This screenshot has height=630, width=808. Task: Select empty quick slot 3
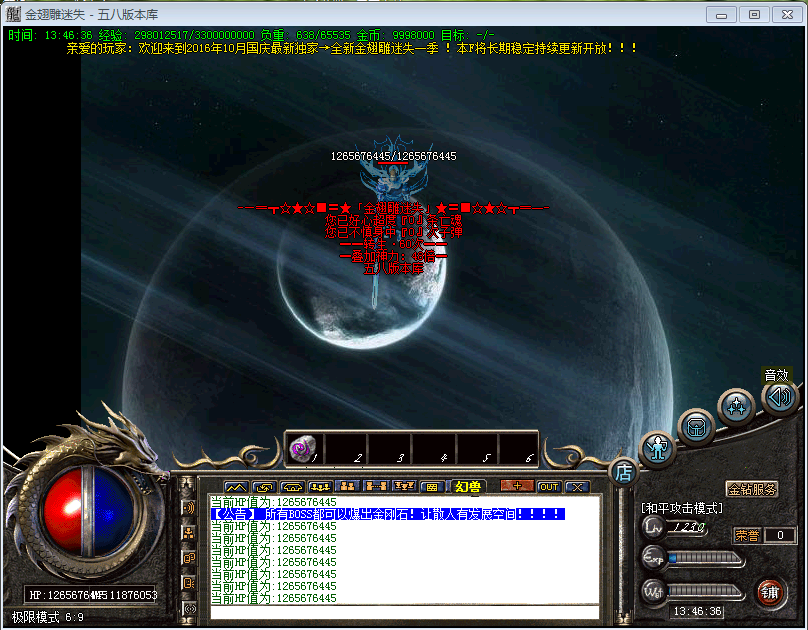(390, 449)
